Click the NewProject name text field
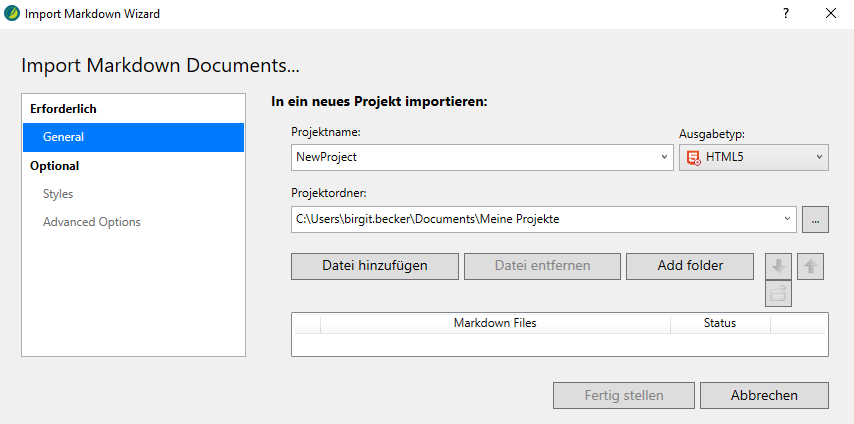Screen dimensions: 854x424 475,158
